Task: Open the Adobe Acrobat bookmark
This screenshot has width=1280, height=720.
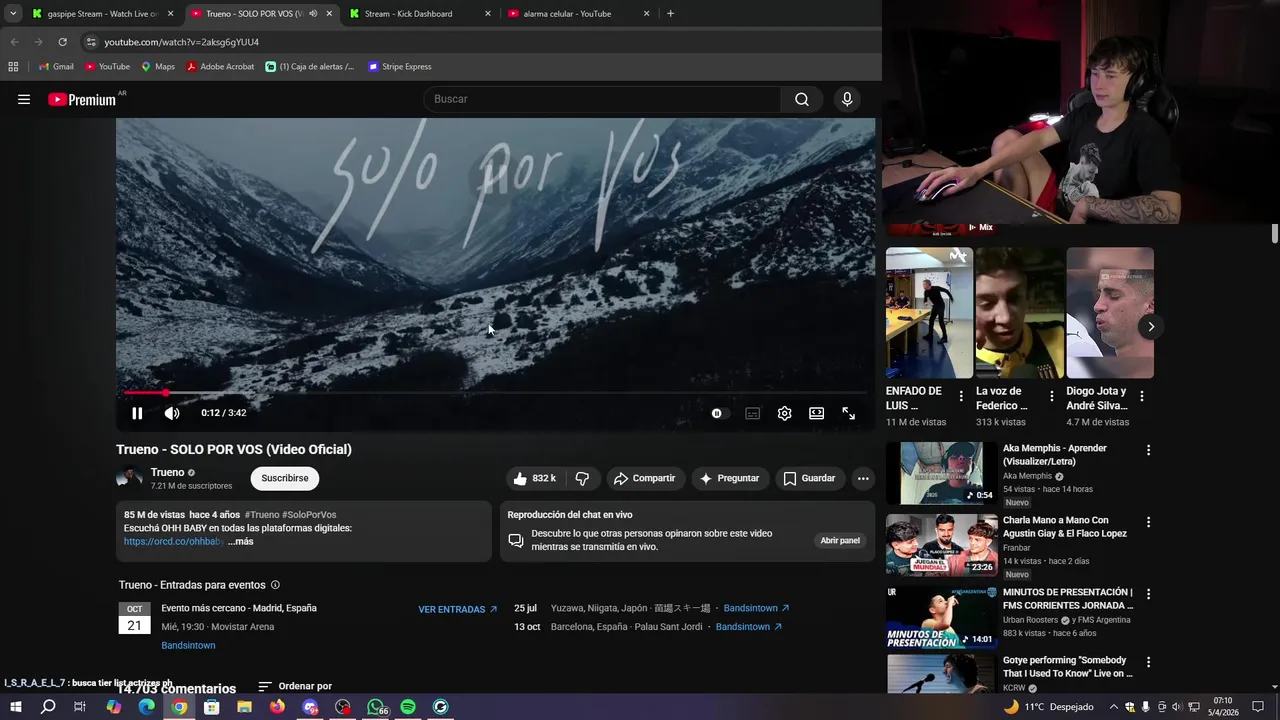Action: (220, 67)
